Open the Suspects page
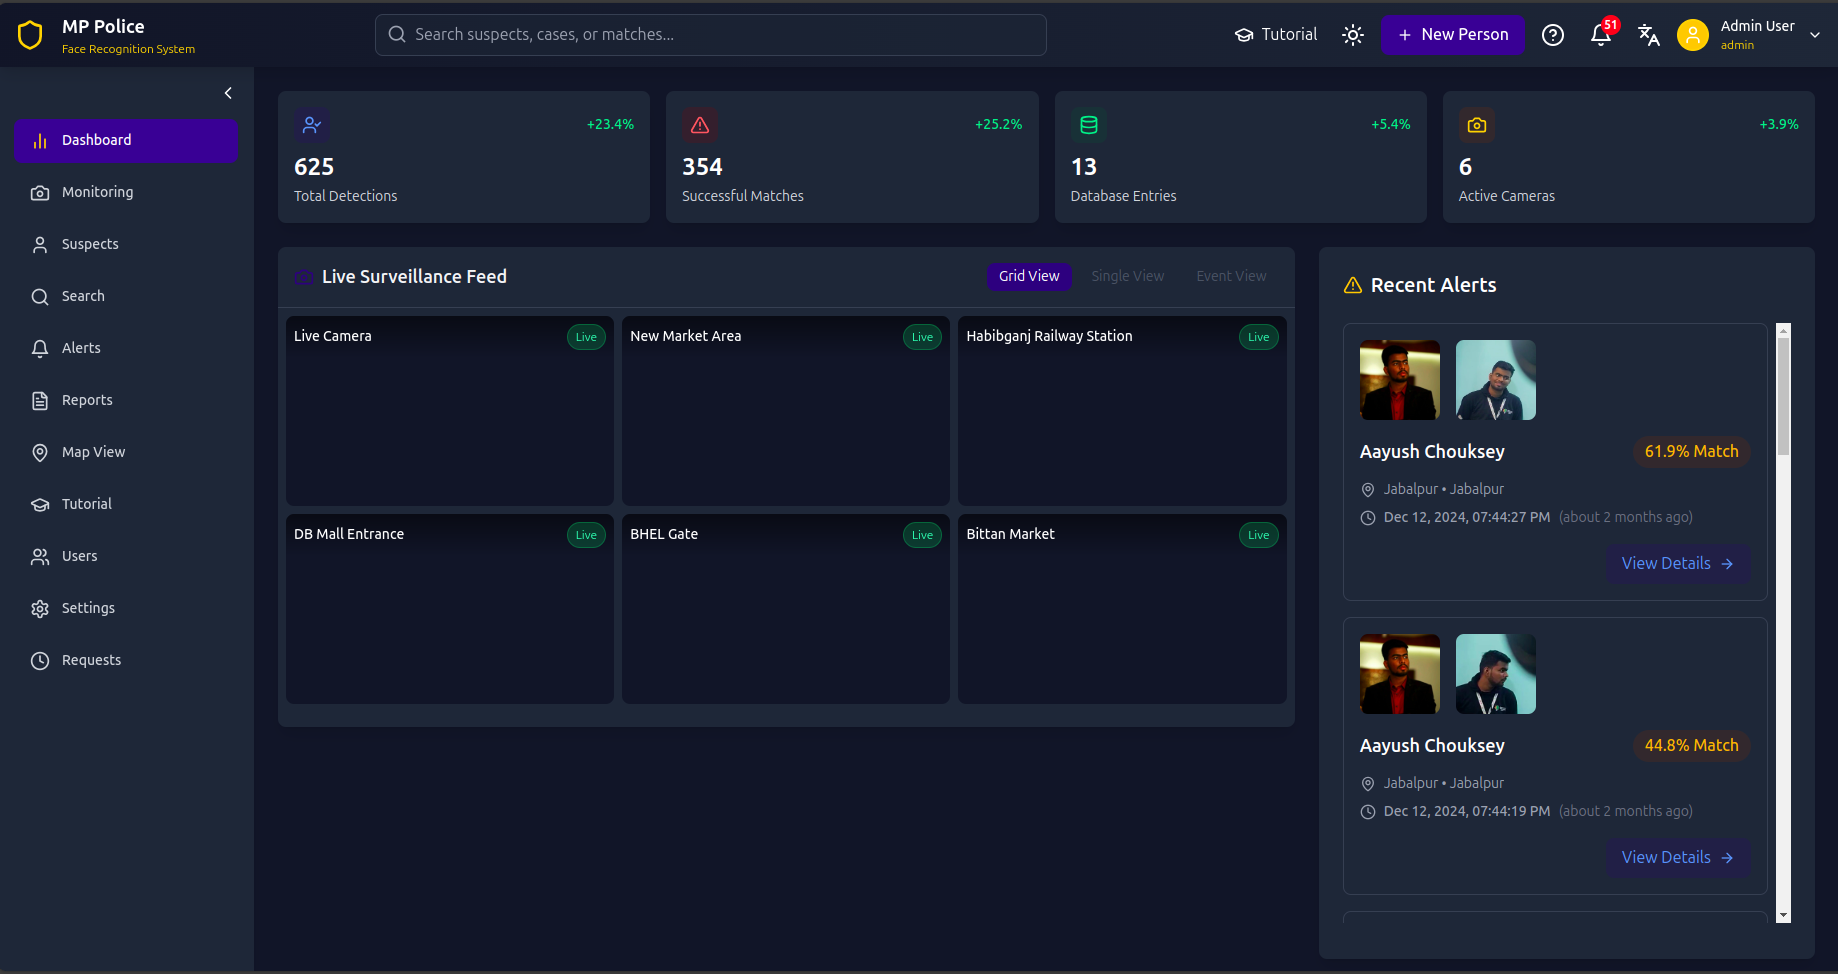1838x974 pixels. pyautogui.click(x=126, y=244)
